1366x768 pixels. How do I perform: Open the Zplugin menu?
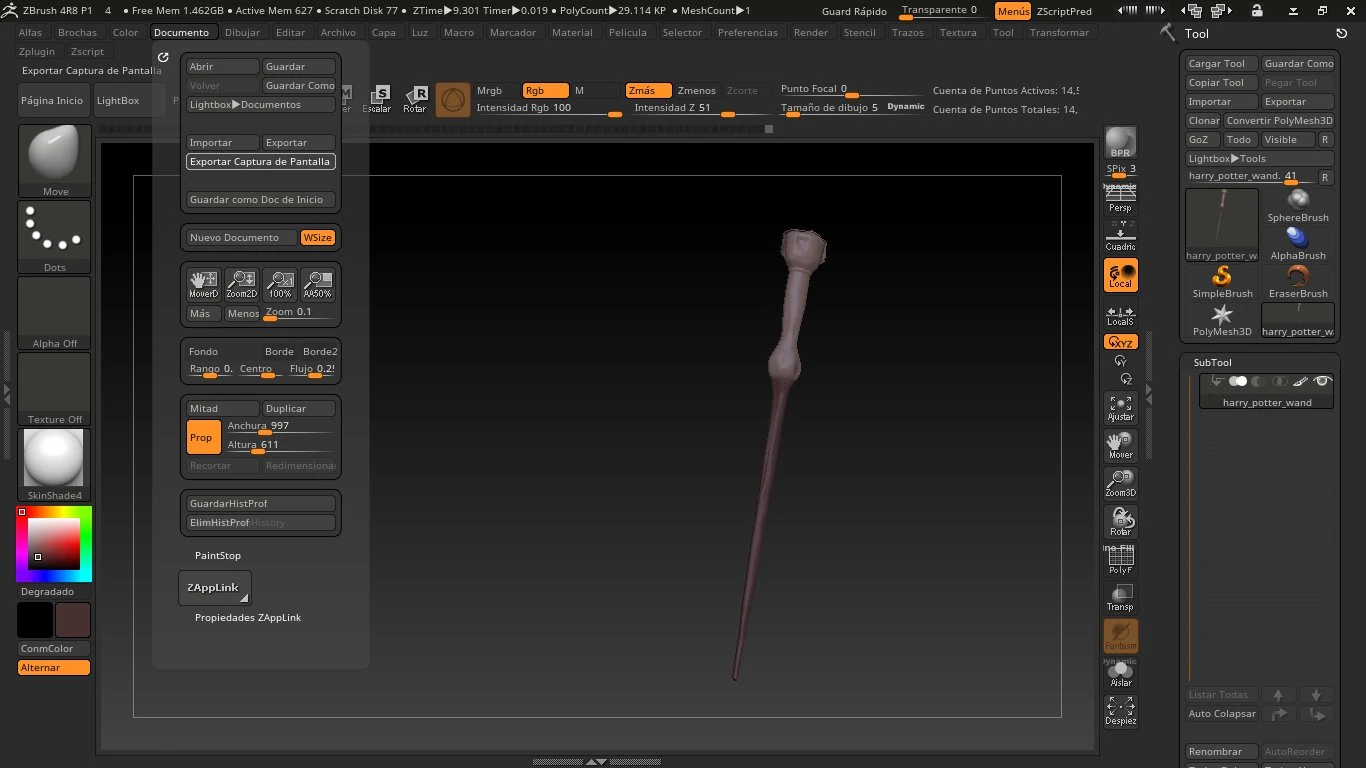tap(37, 51)
